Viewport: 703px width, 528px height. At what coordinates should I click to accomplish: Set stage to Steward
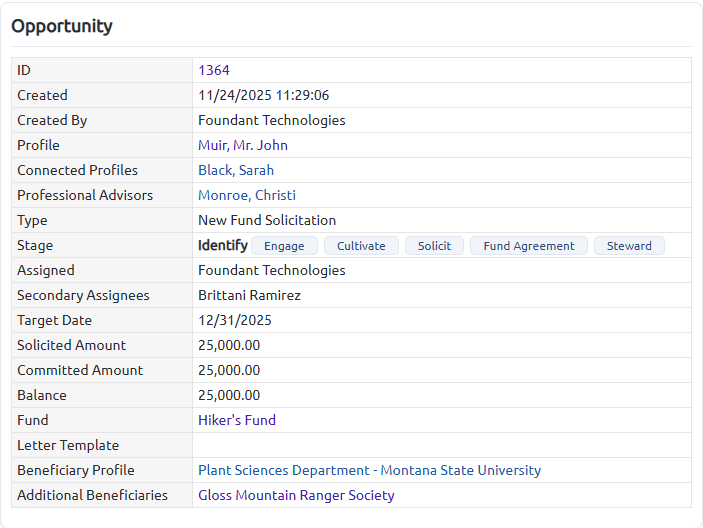tap(629, 246)
